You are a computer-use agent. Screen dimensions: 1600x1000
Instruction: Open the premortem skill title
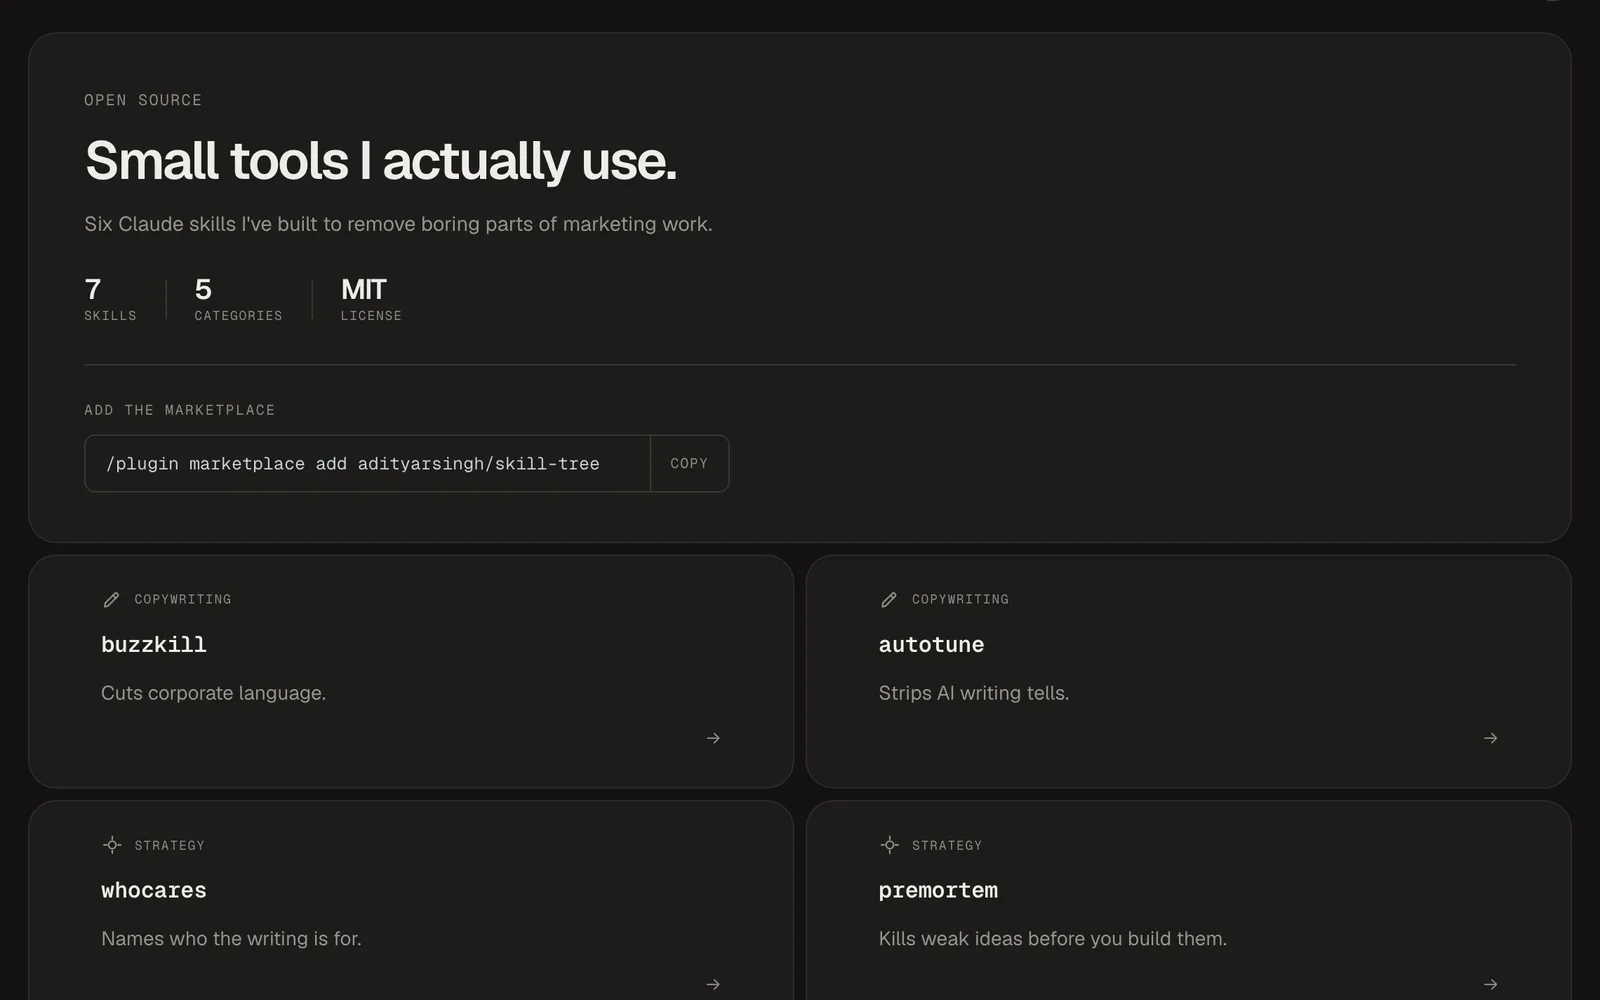tap(938, 890)
